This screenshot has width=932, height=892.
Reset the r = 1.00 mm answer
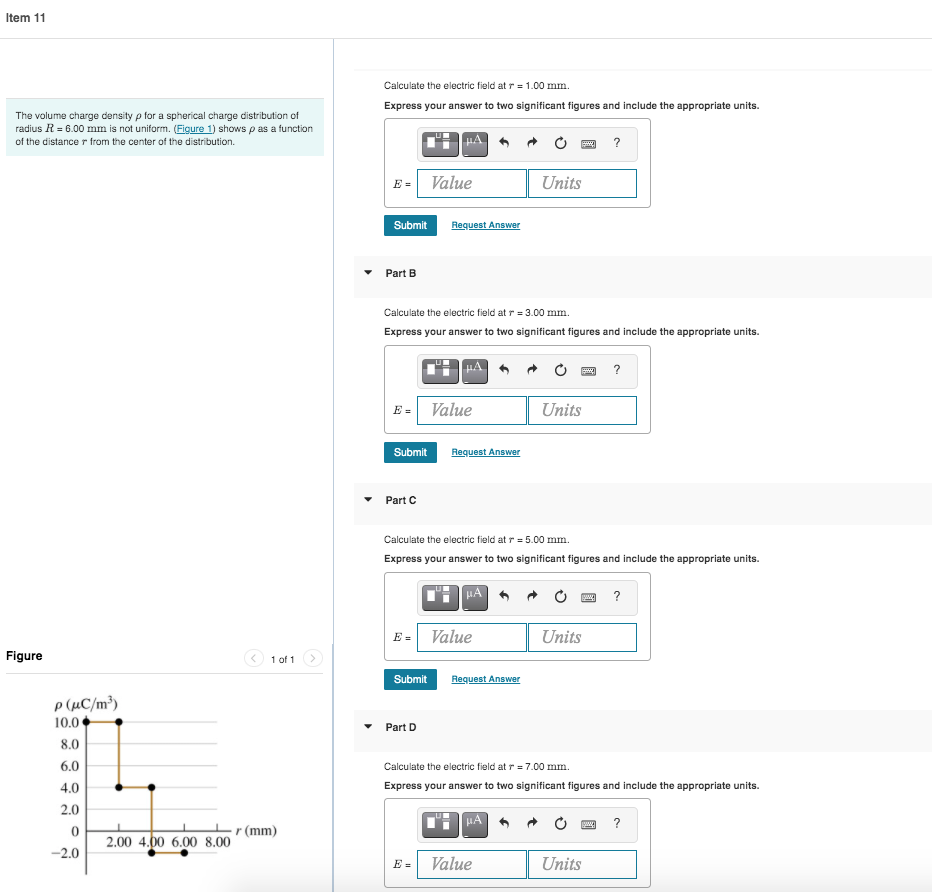(x=560, y=143)
